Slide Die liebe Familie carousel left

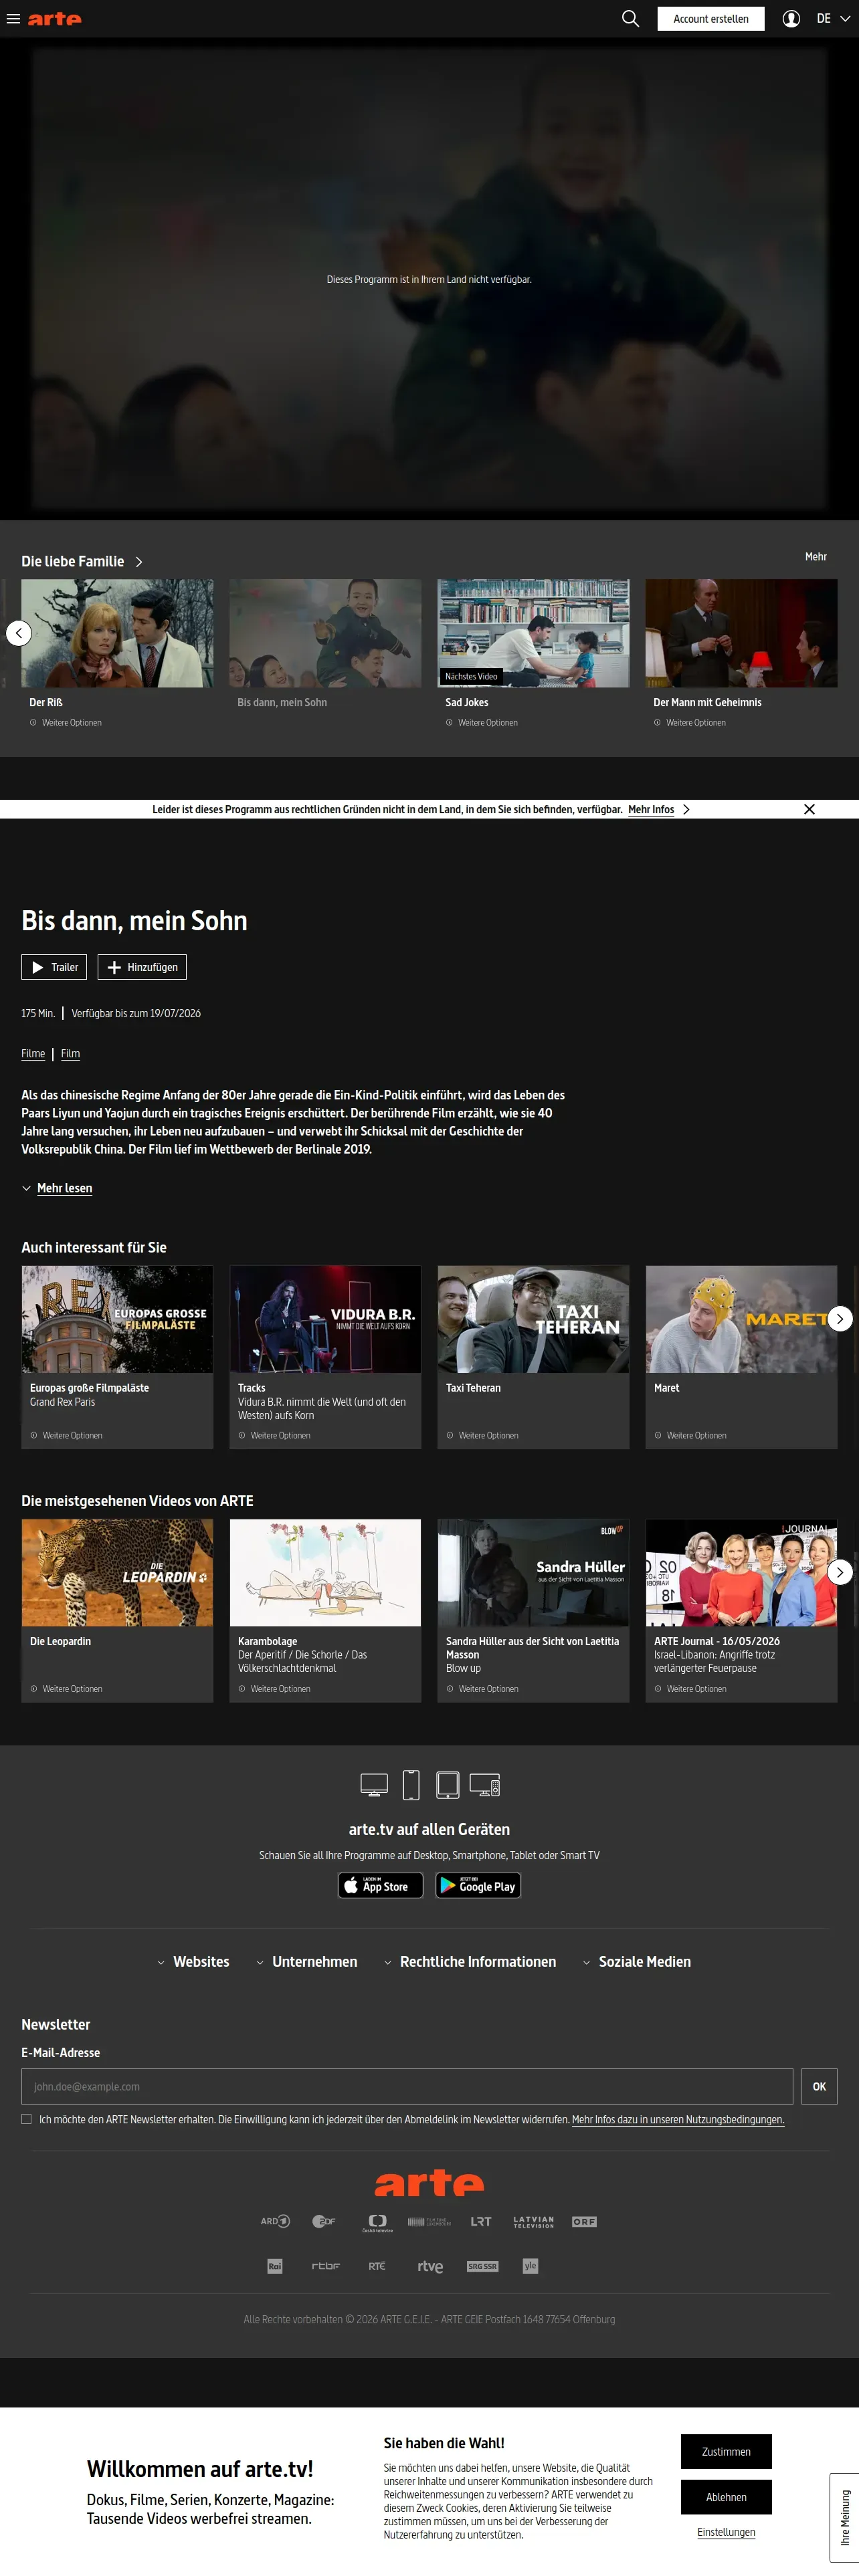pyautogui.click(x=19, y=633)
